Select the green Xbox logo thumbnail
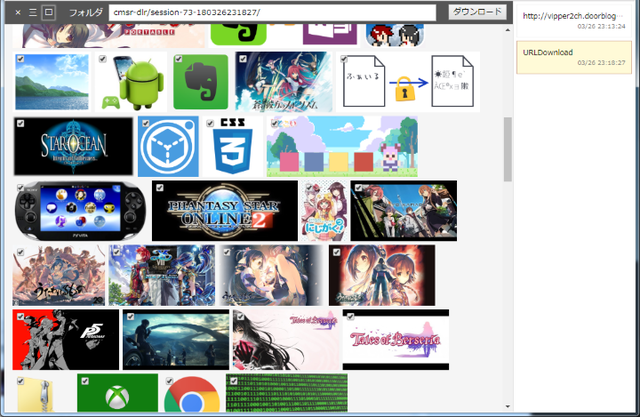The width and height of the screenshot is (640, 417). (118, 393)
